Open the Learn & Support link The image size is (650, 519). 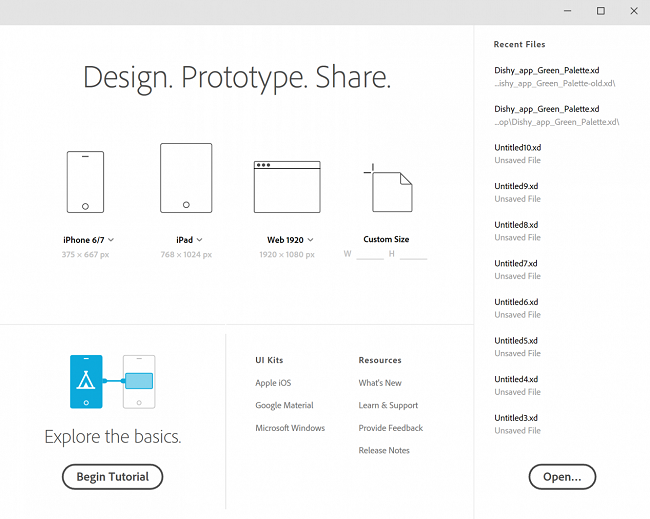coord(388,405)
